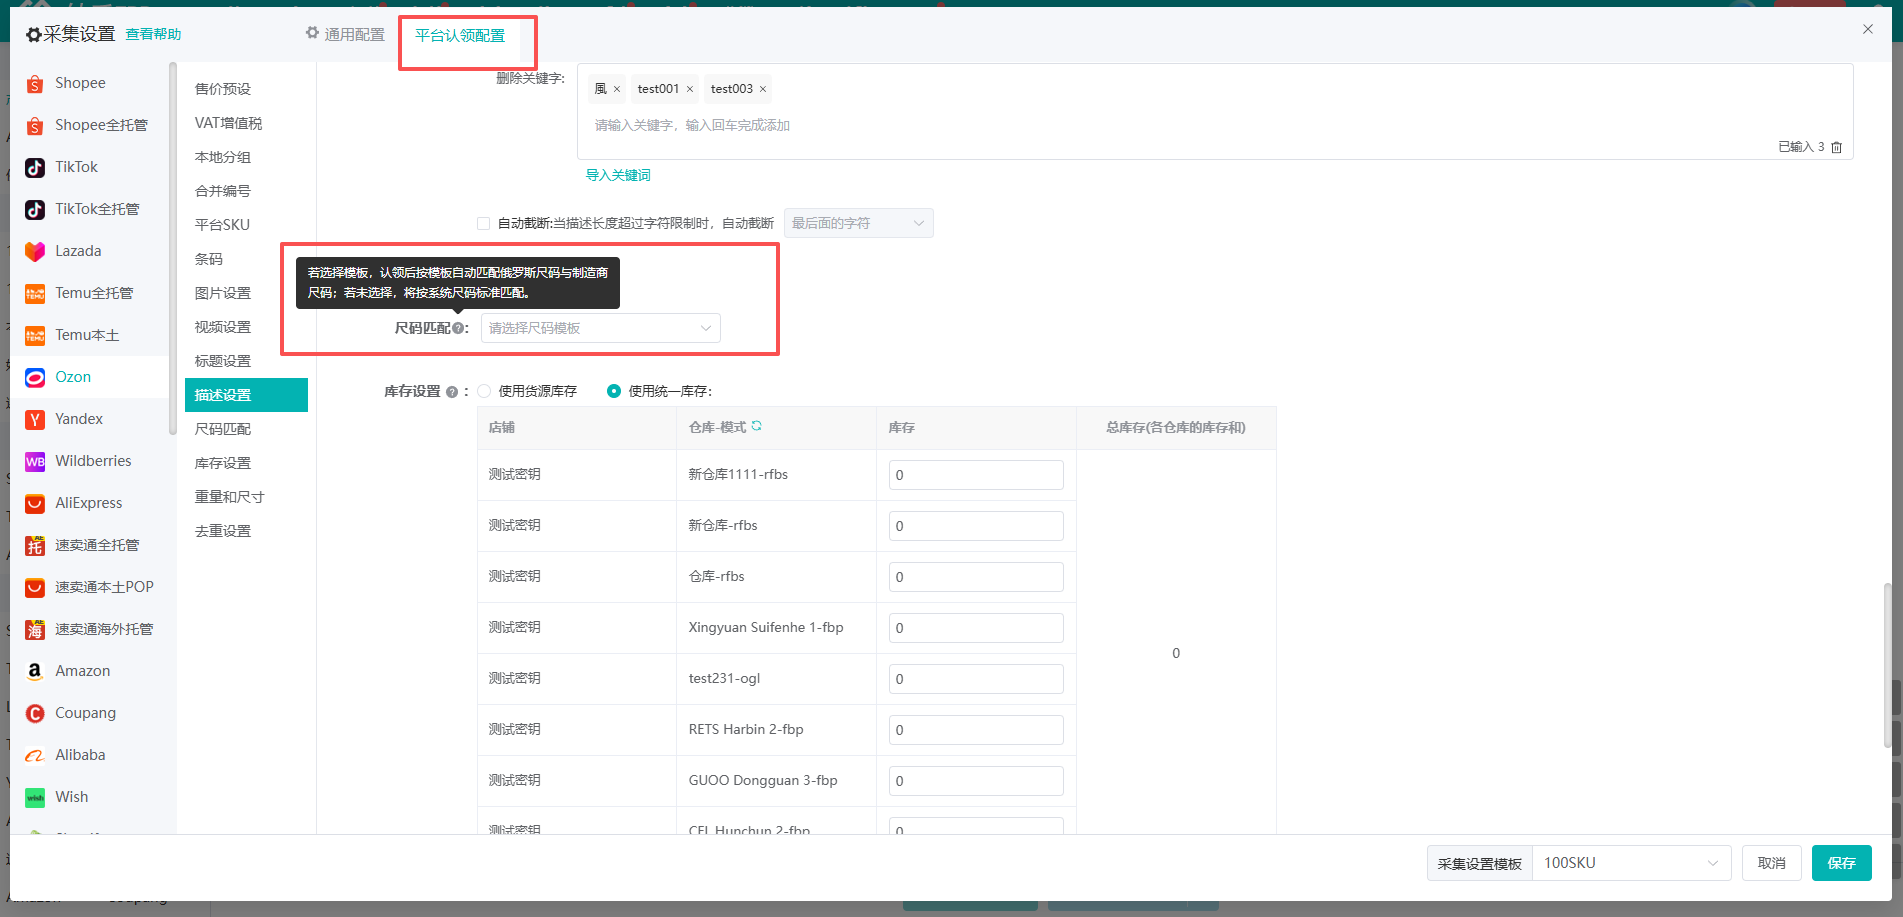Open the size template dropdown
Screen dimensions: 1903x917
(600, 328)
